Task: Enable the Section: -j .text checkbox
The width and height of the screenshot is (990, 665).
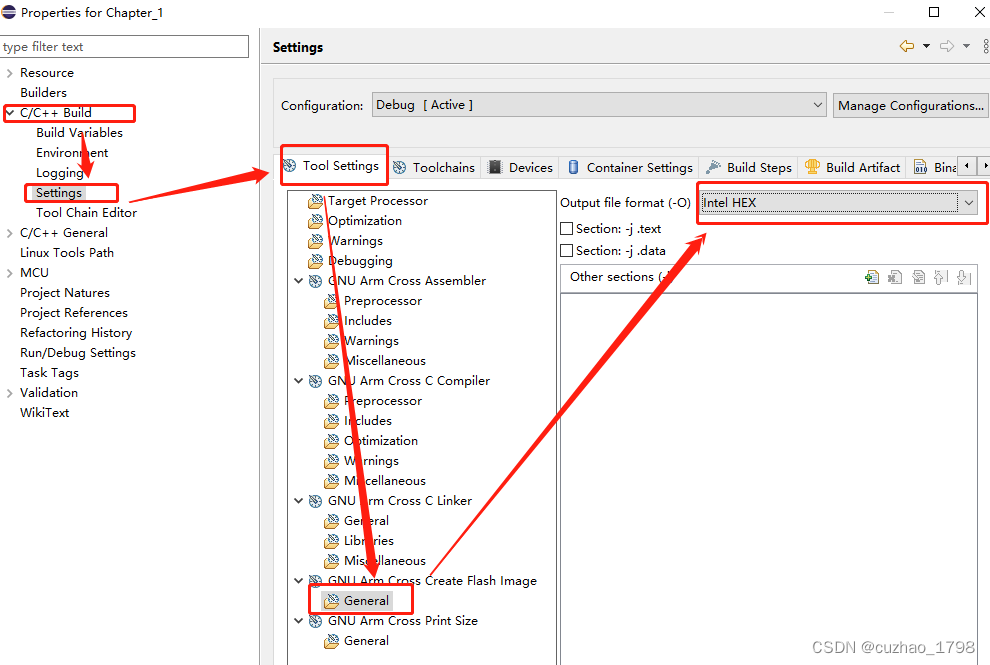Action: (566, 229)
